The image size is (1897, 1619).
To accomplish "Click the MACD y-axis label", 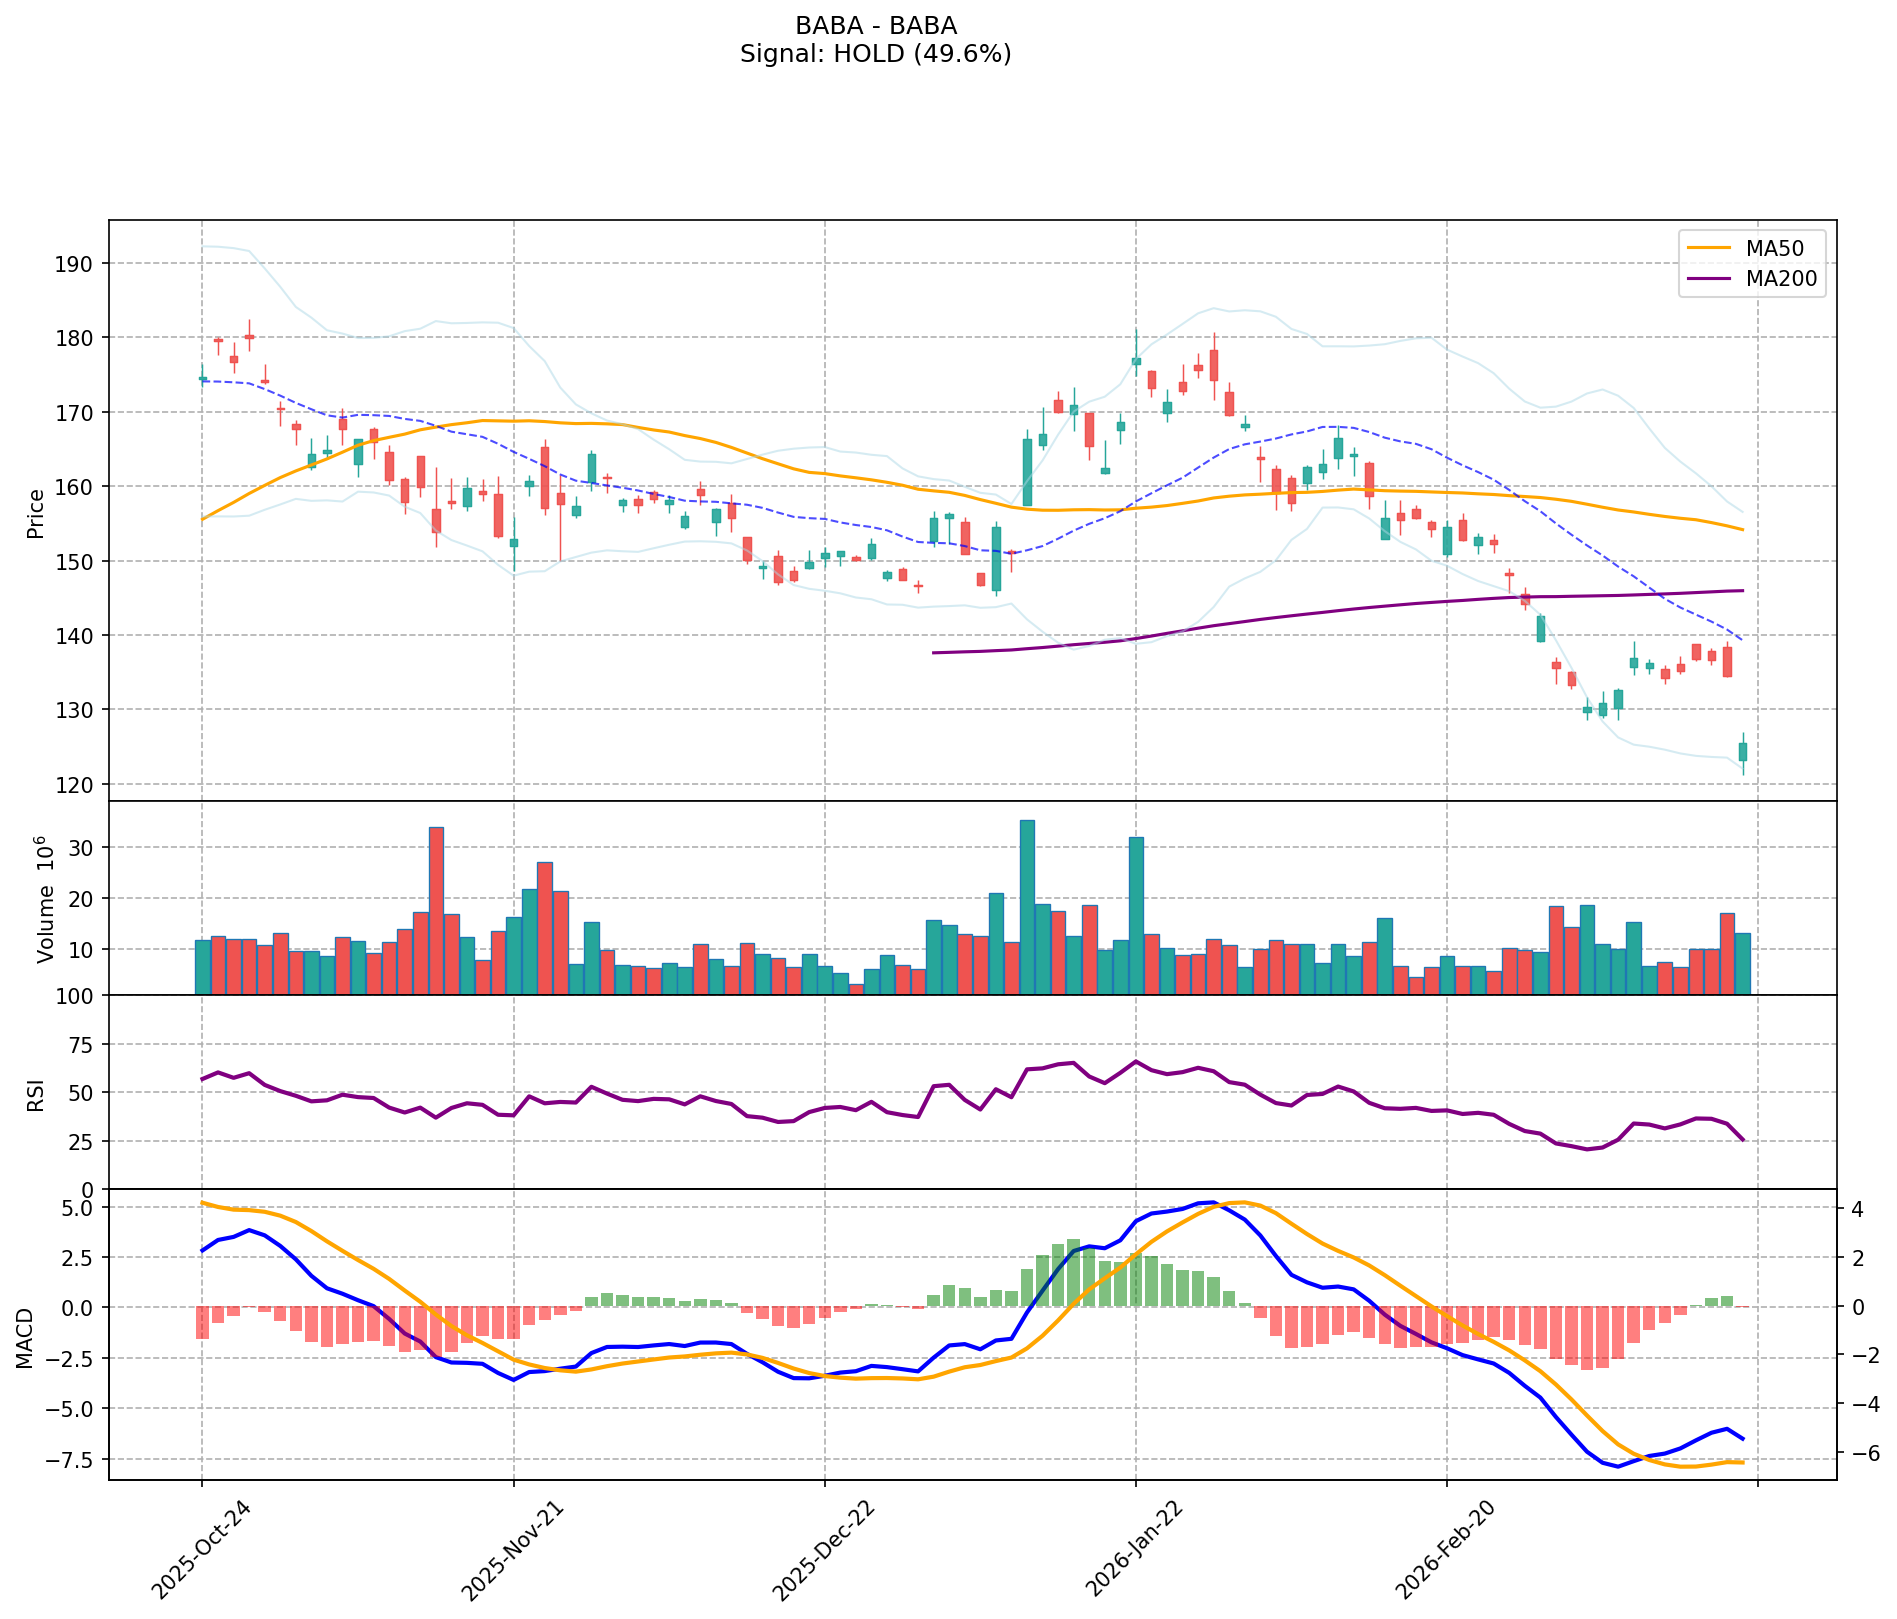I will click(x=24, y=1337).
